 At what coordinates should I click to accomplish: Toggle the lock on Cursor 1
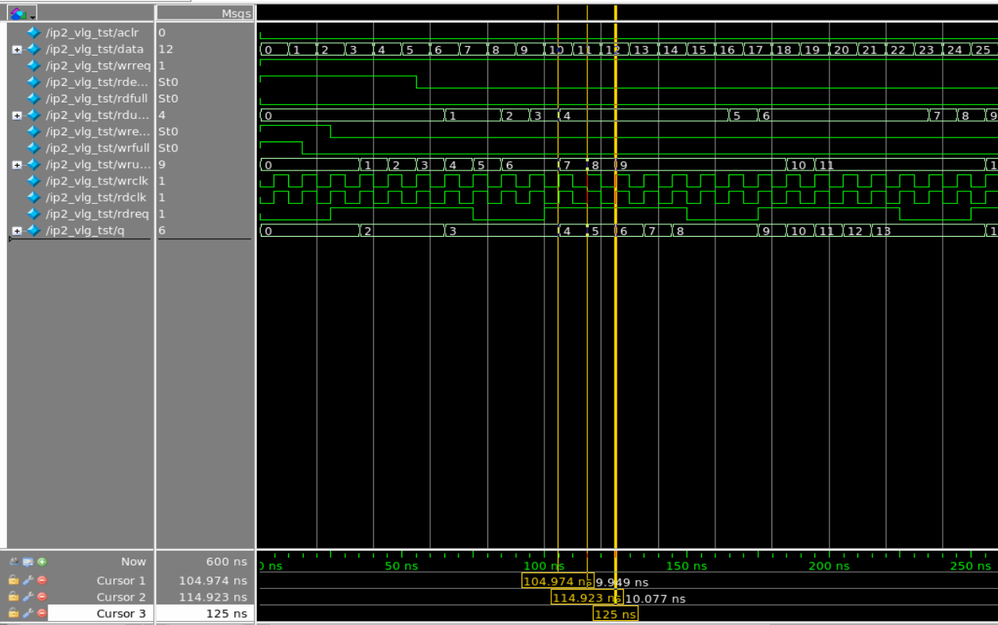(14, 580)
